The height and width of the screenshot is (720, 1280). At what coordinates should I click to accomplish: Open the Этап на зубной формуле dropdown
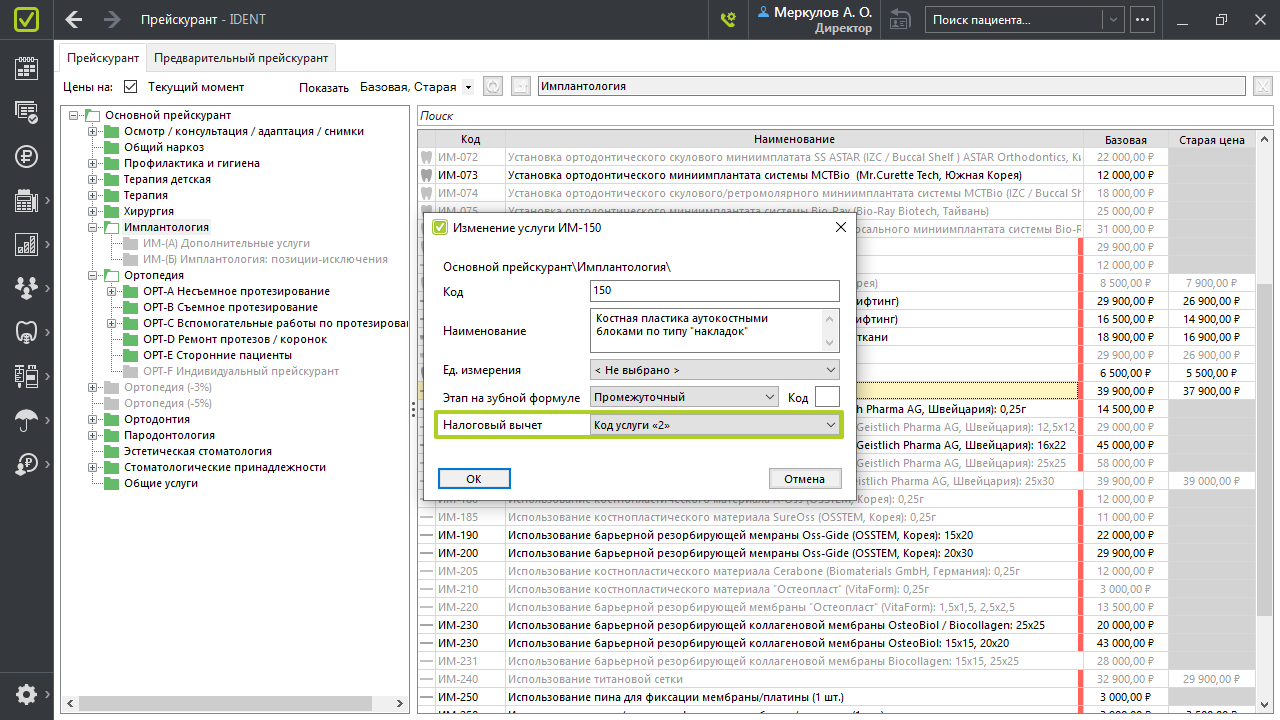pyautogui.click(x=684, y=397)
